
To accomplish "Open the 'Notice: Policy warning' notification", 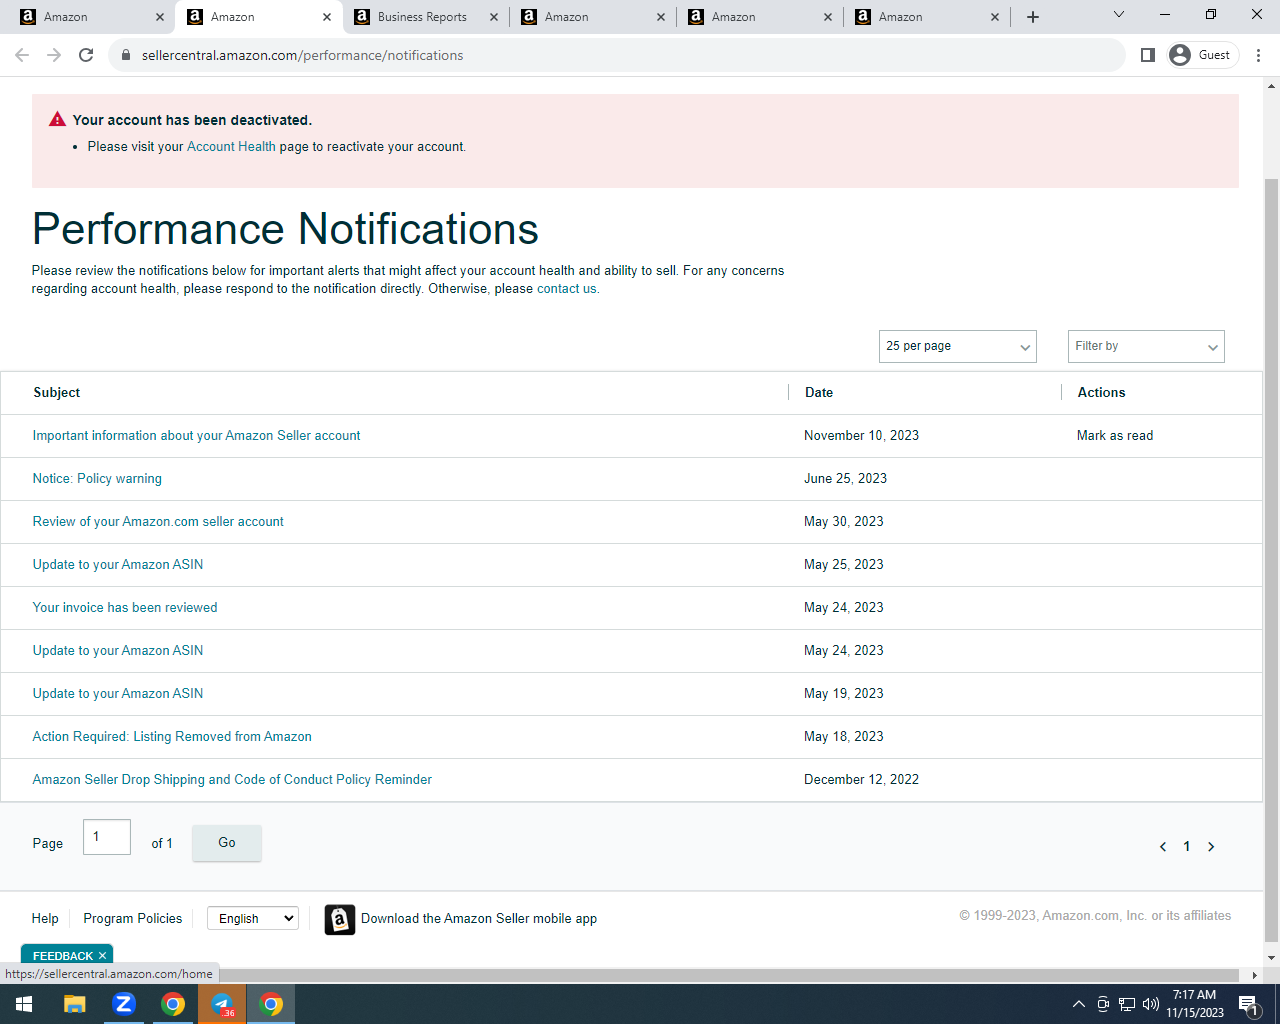I will point(97,479).
